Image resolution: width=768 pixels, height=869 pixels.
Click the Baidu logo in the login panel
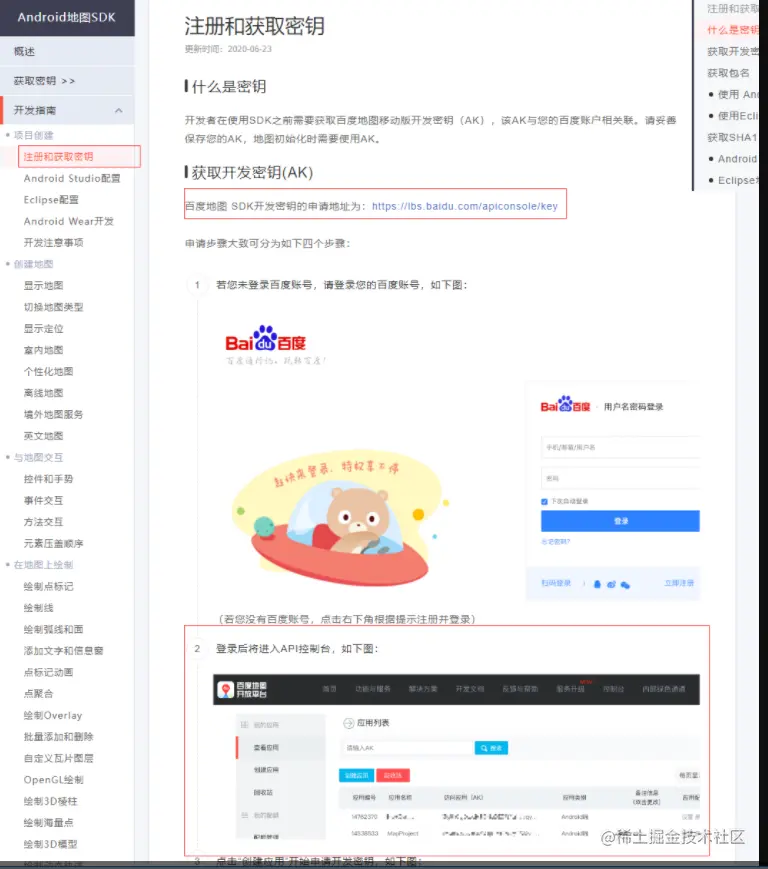[565, 405]
